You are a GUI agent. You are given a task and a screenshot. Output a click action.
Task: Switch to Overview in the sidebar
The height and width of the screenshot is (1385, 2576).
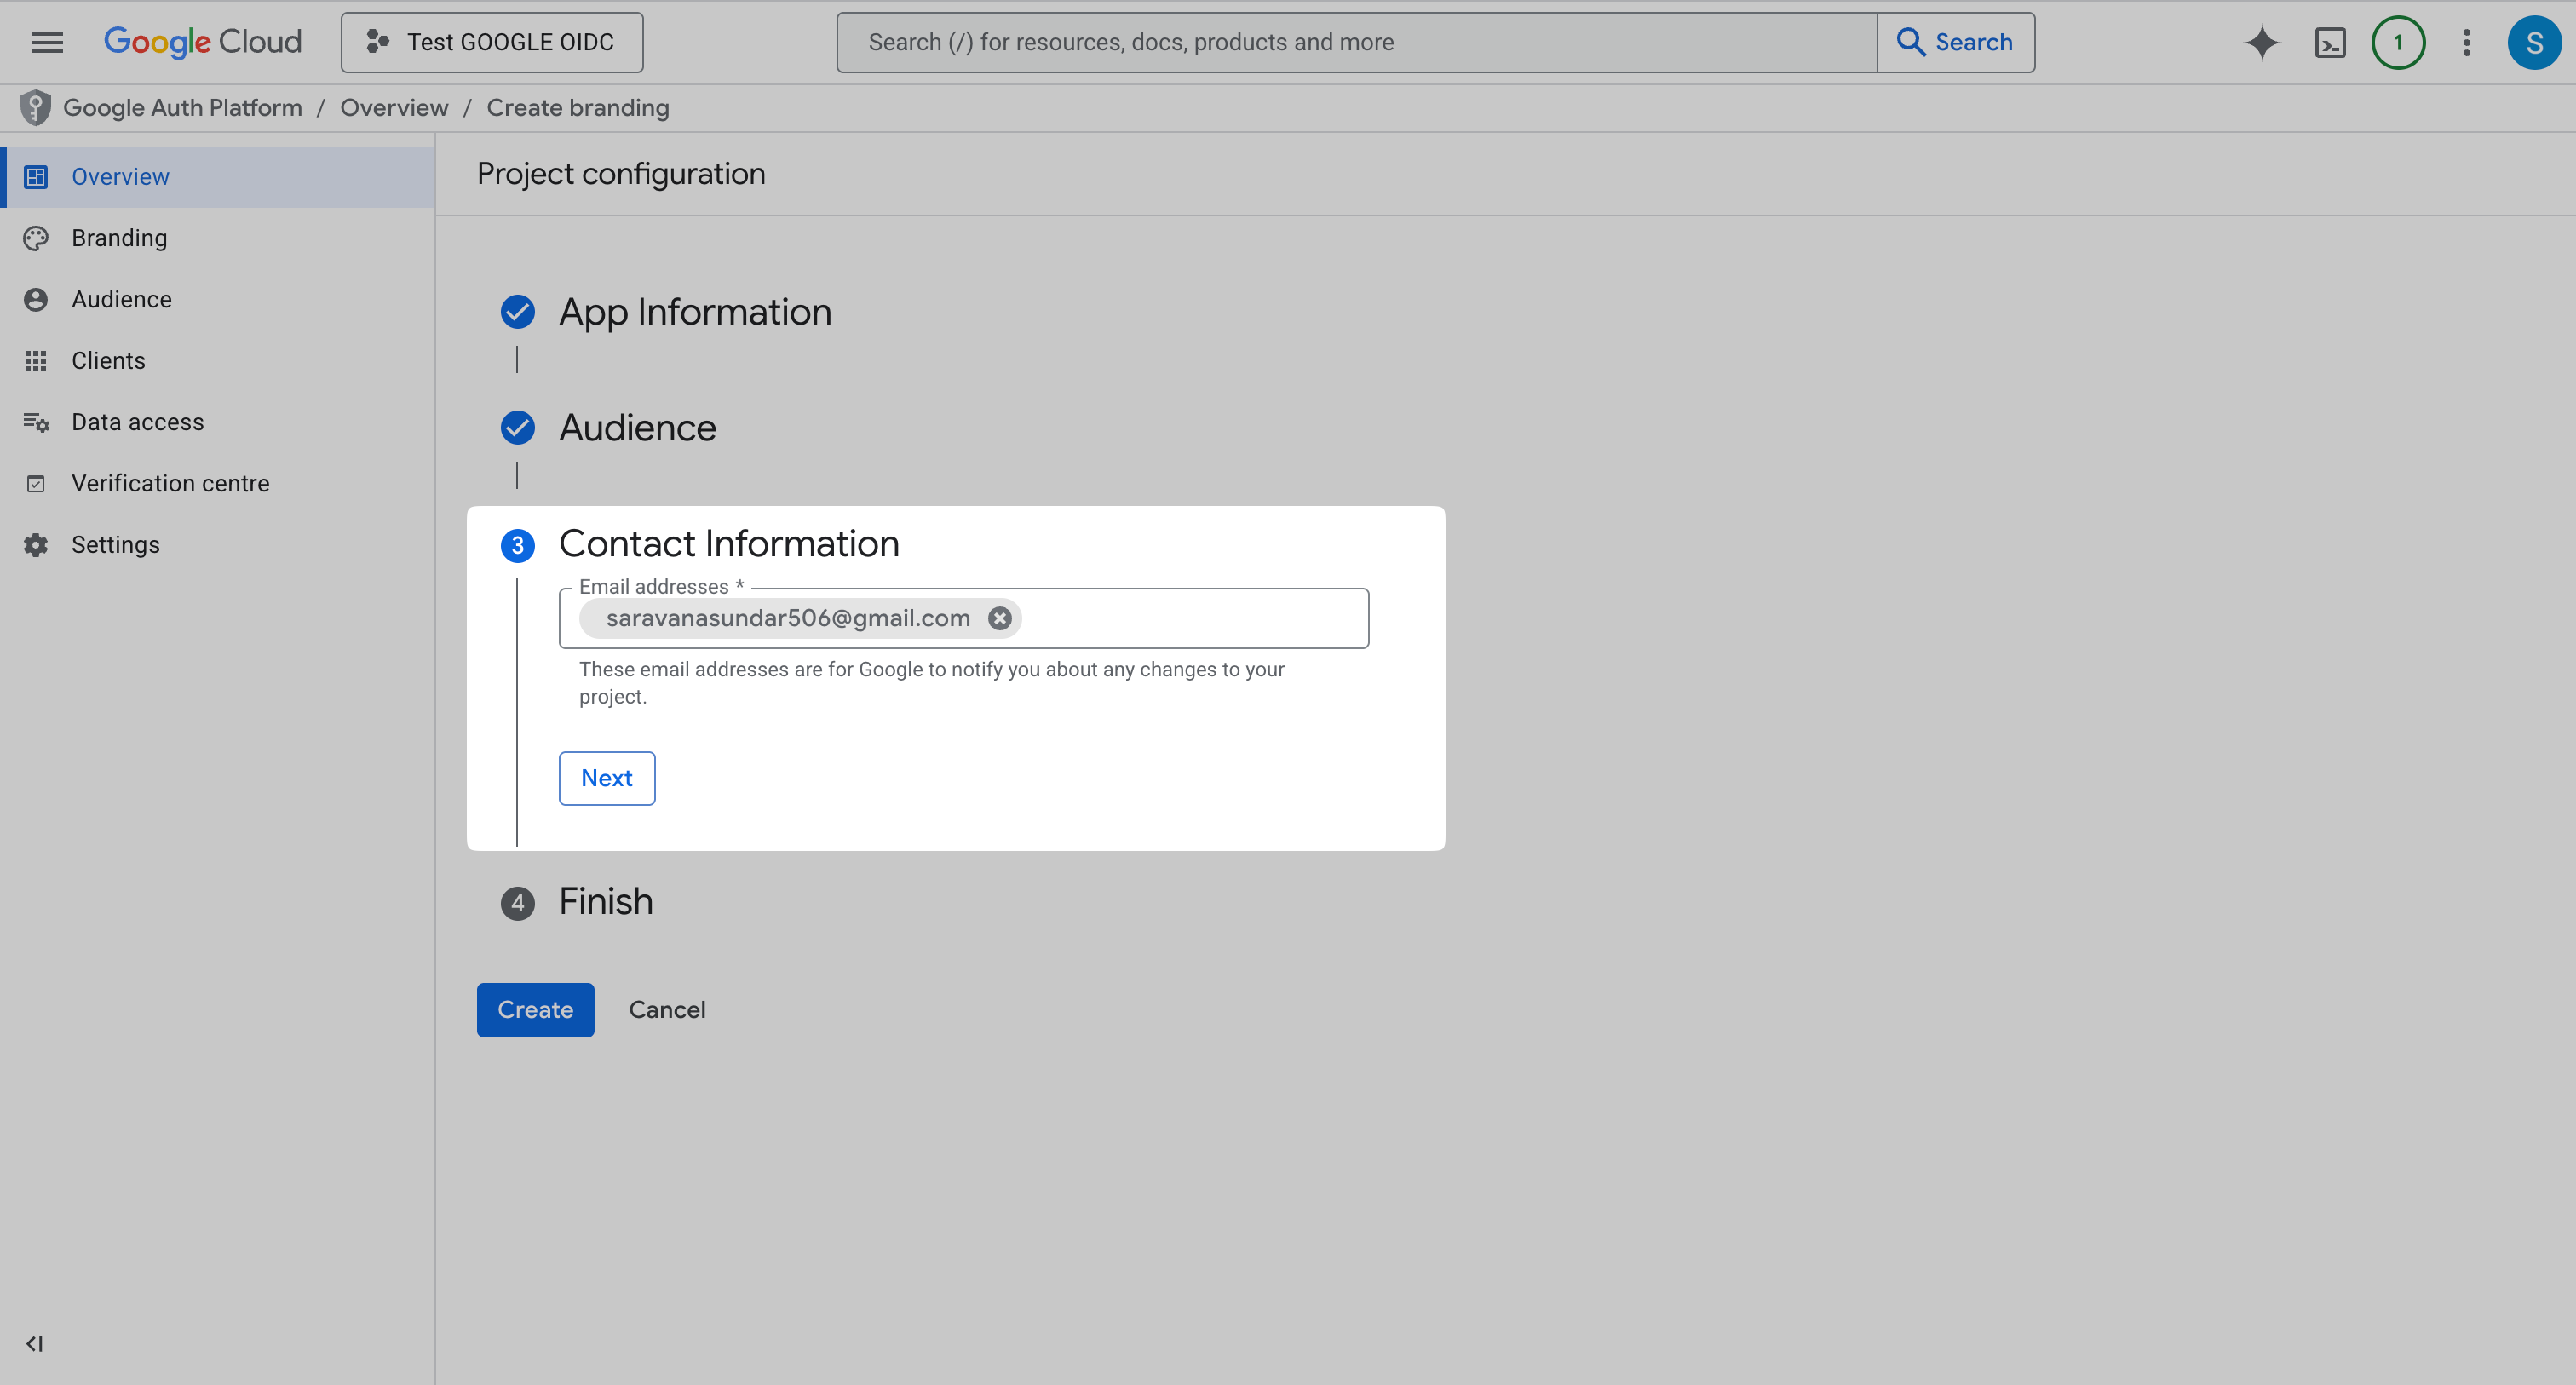coord(120,176)
